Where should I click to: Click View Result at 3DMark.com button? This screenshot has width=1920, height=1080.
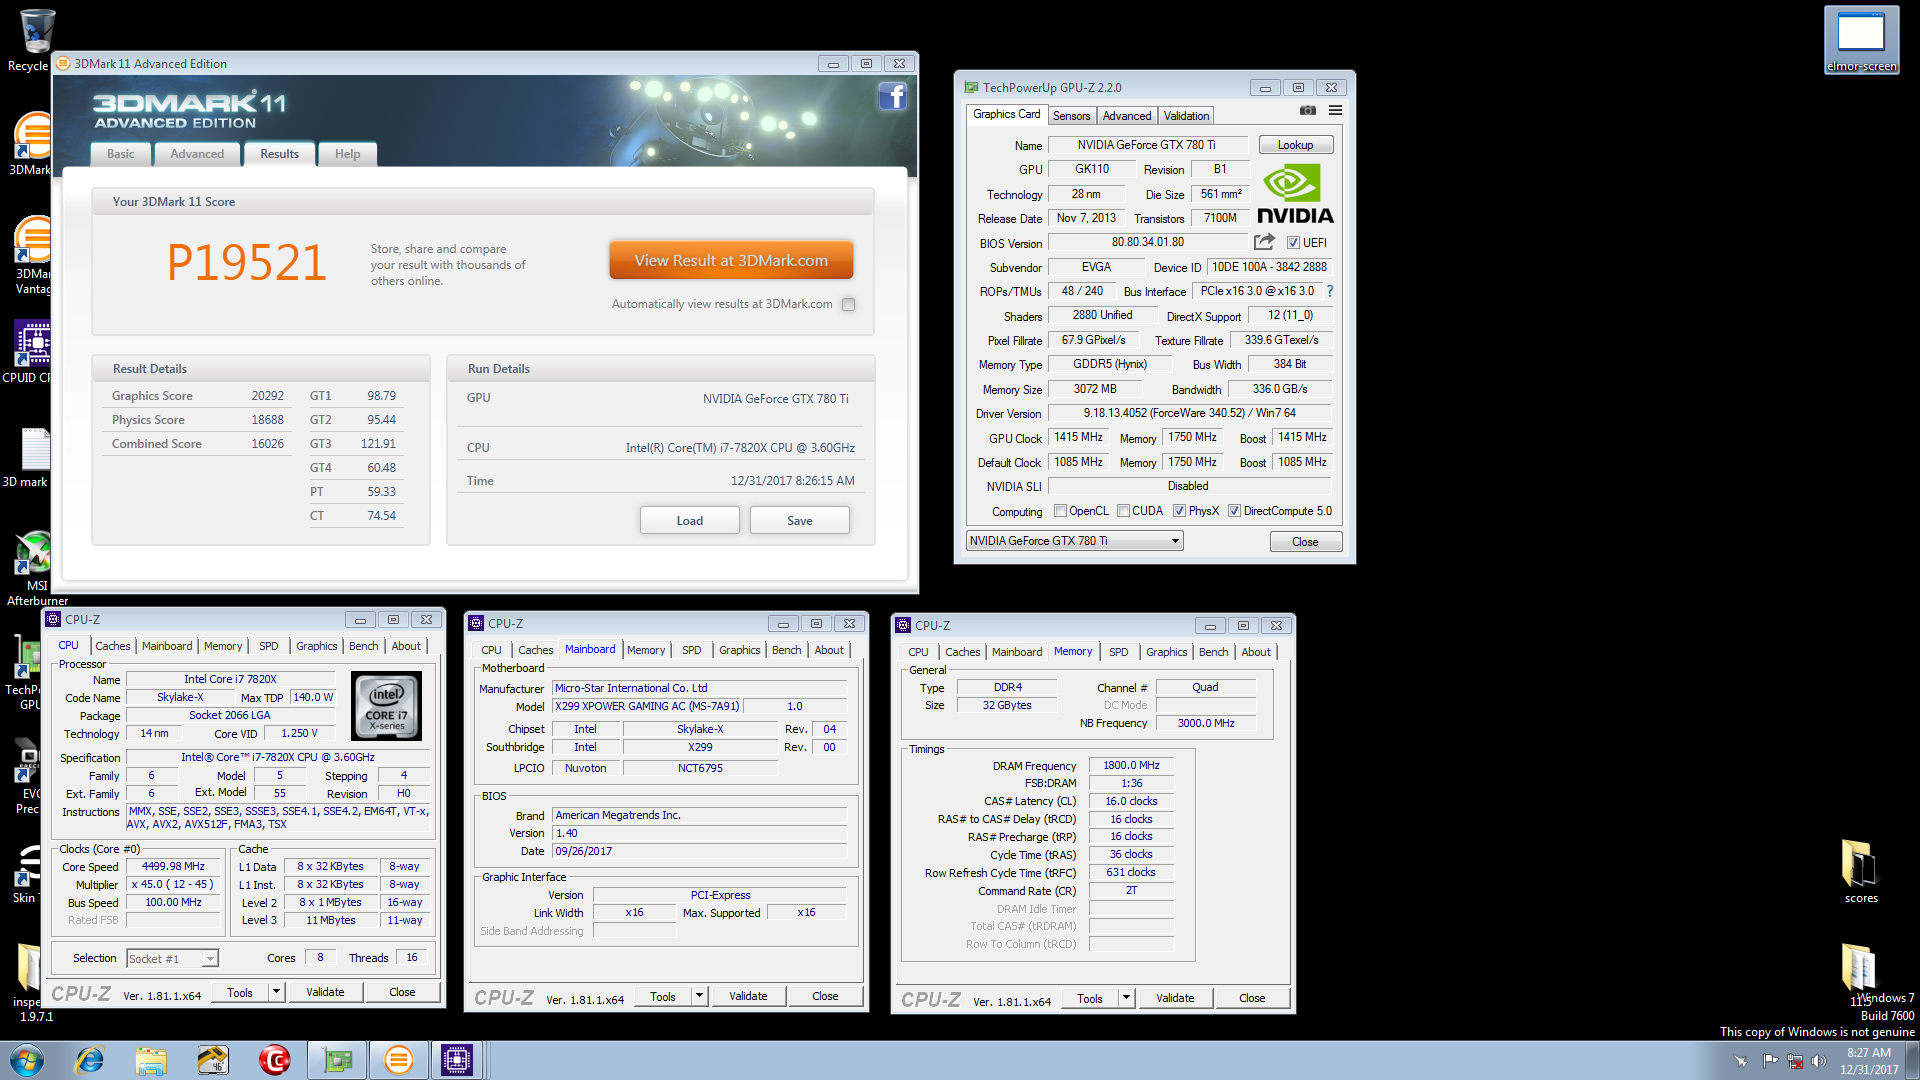(x=731, y=260)
